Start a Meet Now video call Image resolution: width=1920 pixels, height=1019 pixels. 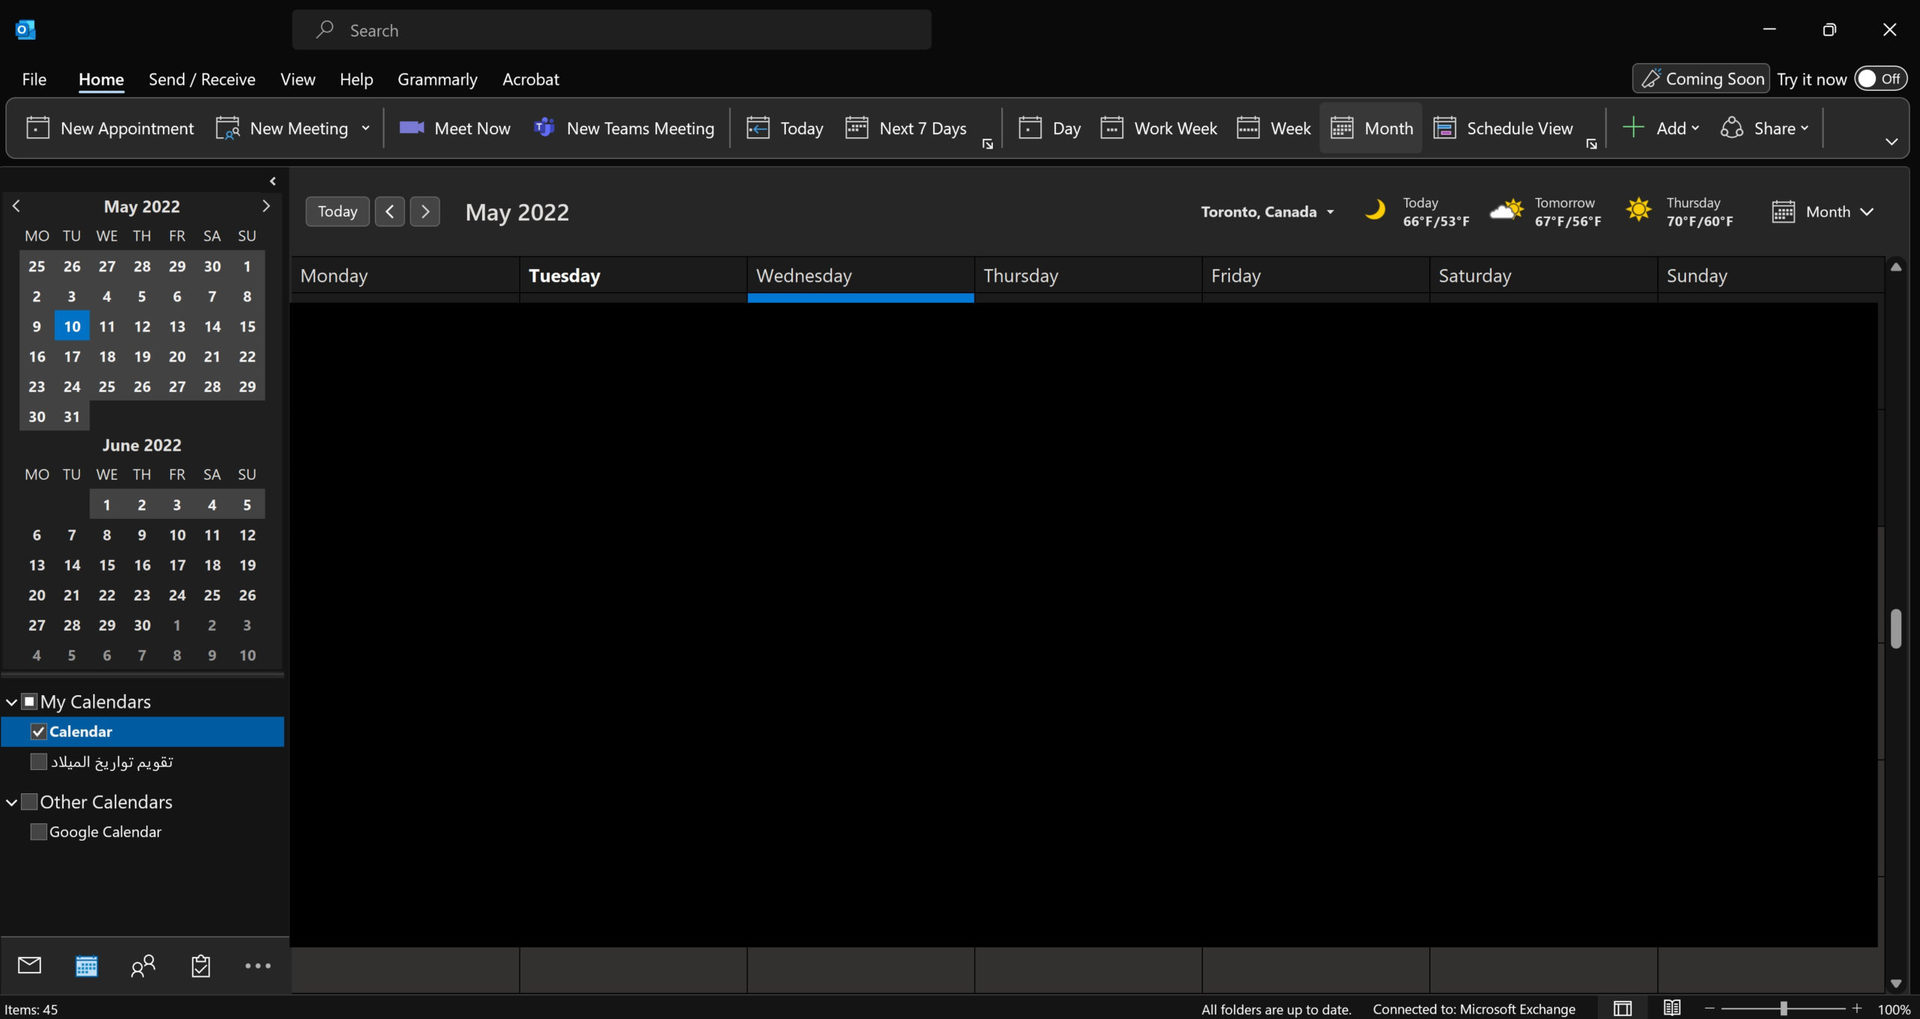[x=455, y=128]
